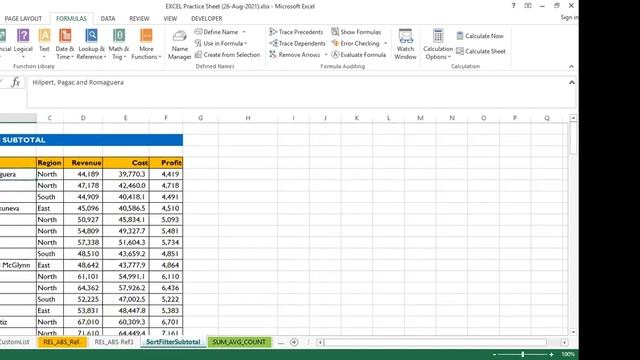Adjust the zoom slider
The image size is (640, 360).
pos(523,354)
